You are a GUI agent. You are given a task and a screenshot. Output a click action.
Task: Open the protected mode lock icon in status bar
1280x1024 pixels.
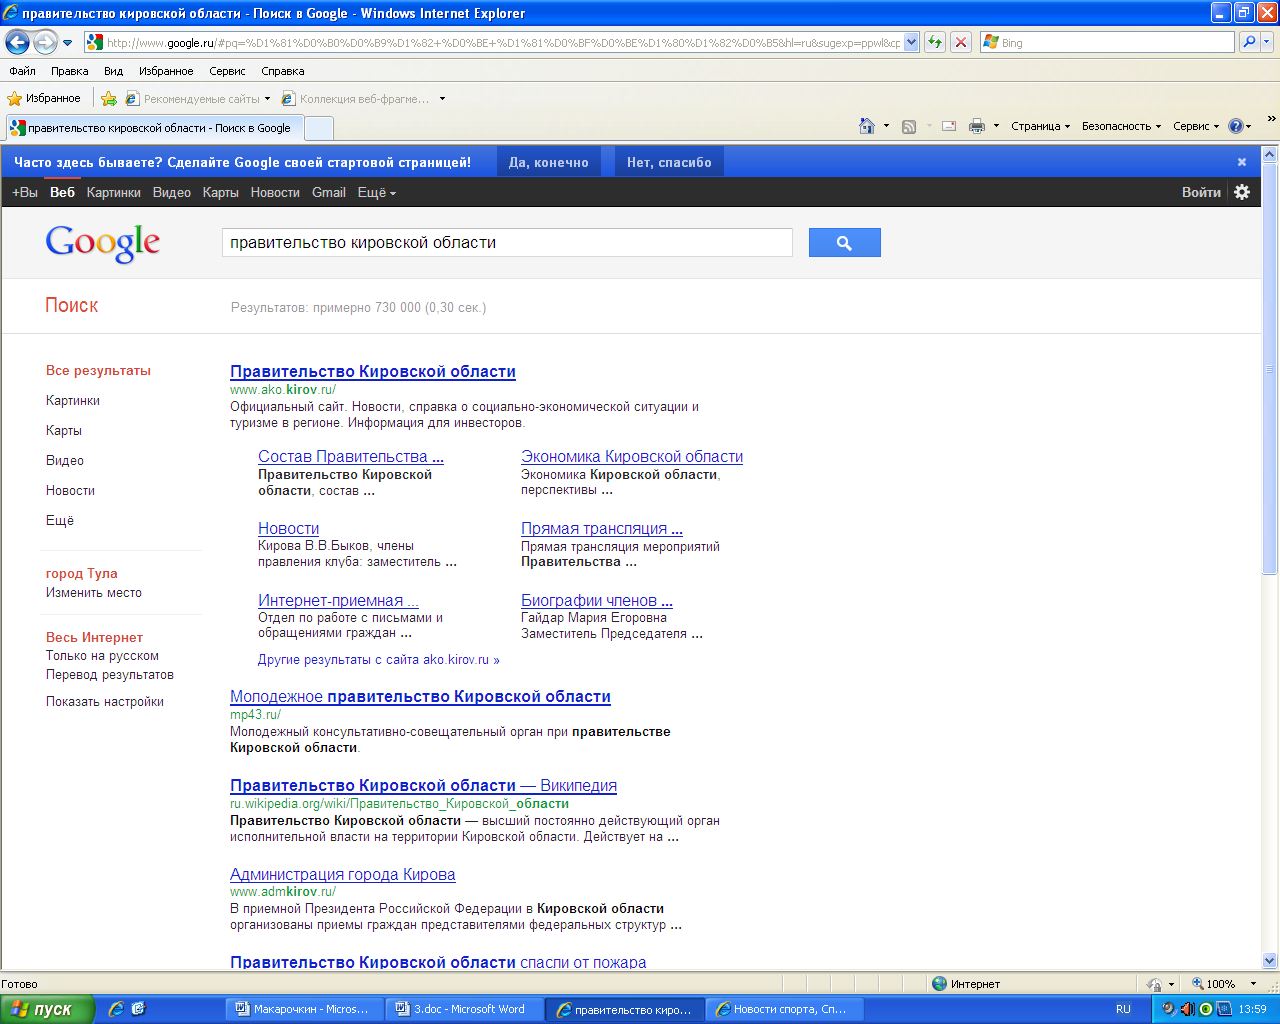(x=1155, y=984)
